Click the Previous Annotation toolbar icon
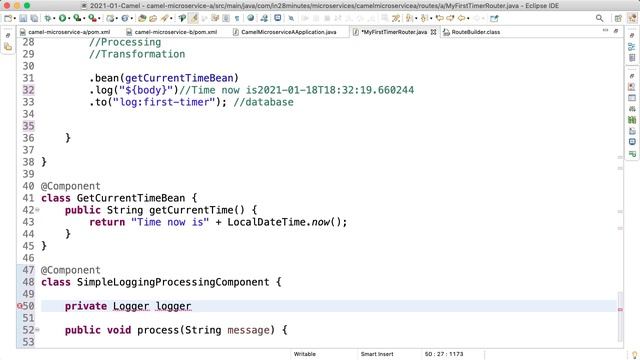The image size is (640, 360). click(424, 18)
